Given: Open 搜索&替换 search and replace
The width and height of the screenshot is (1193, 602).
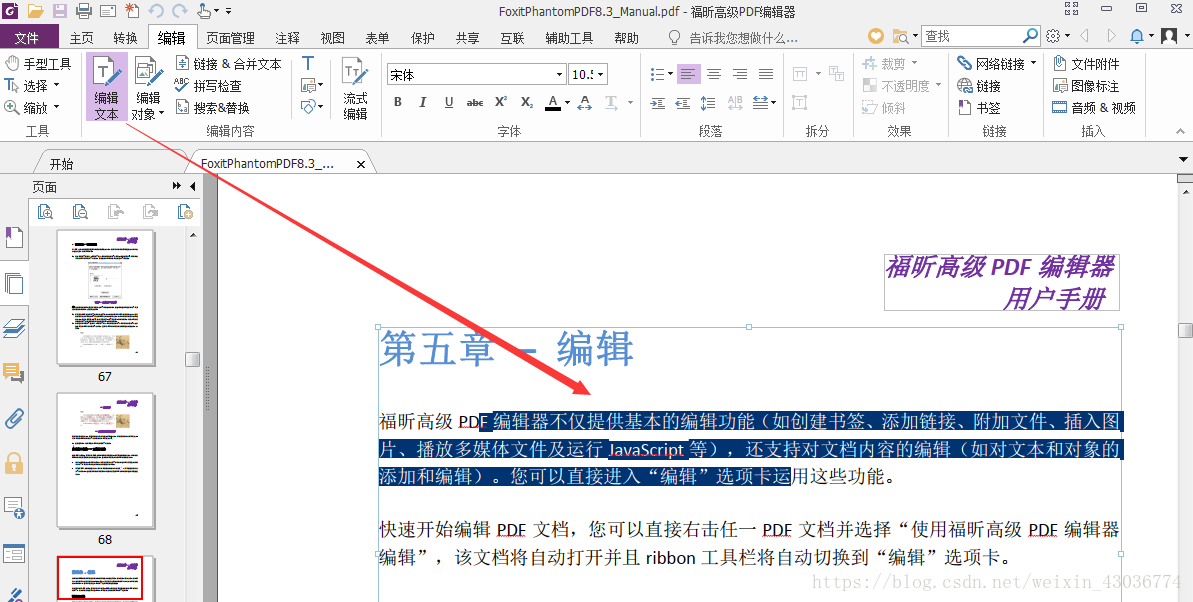Looking at the screenshot, I should click(212, 108).
